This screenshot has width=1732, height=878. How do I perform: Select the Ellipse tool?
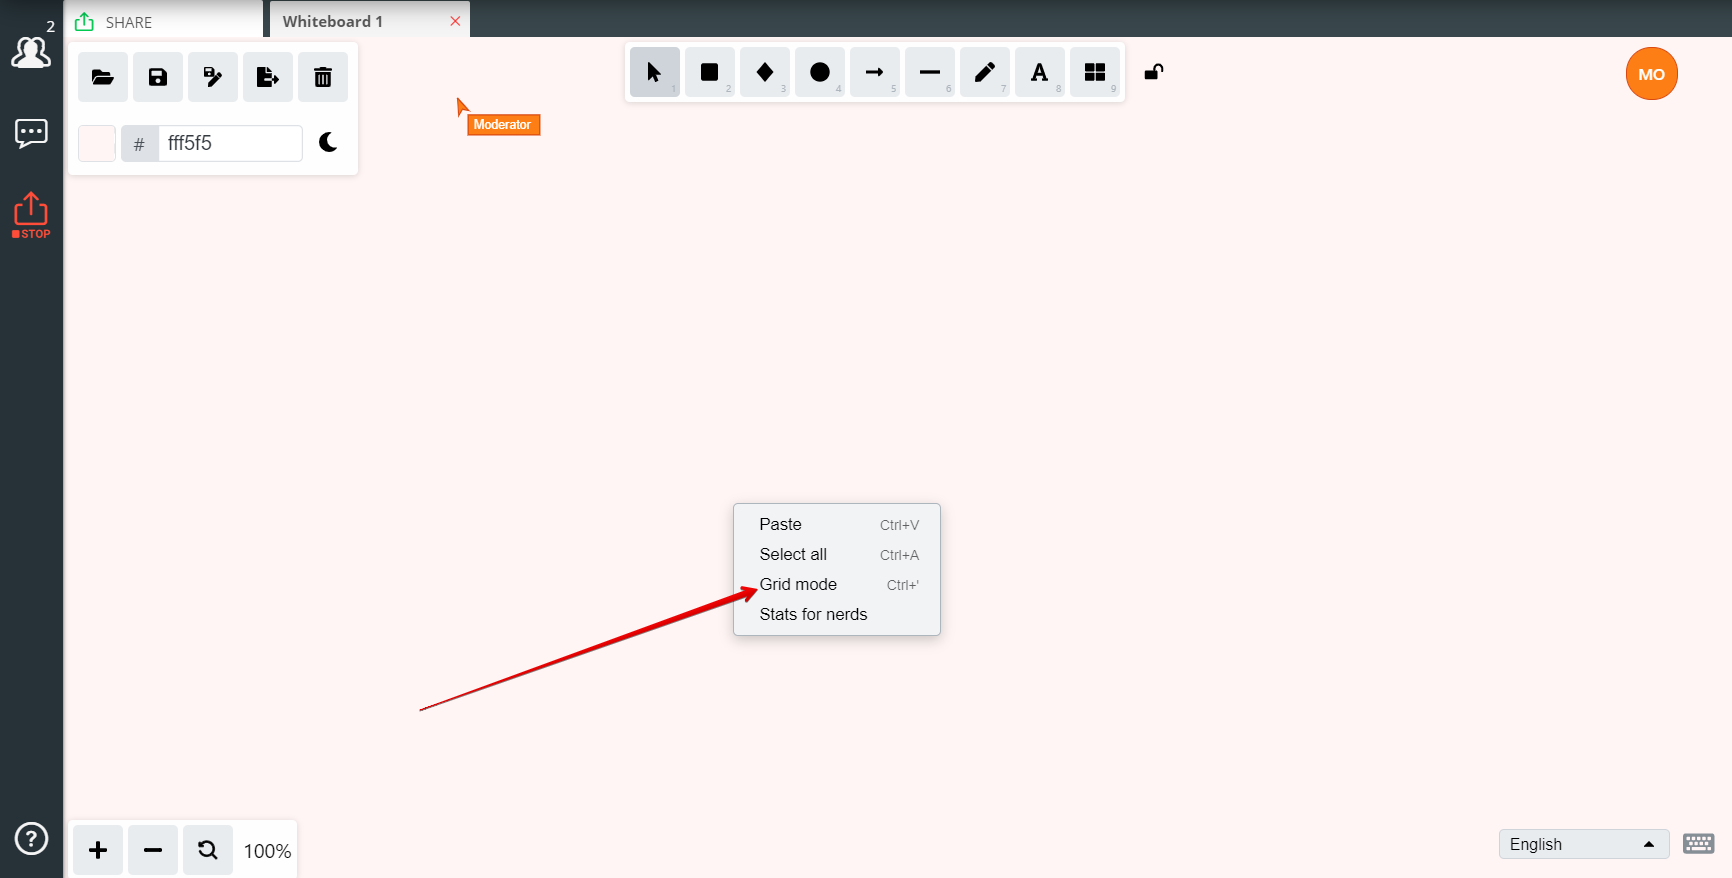(820, 72)
